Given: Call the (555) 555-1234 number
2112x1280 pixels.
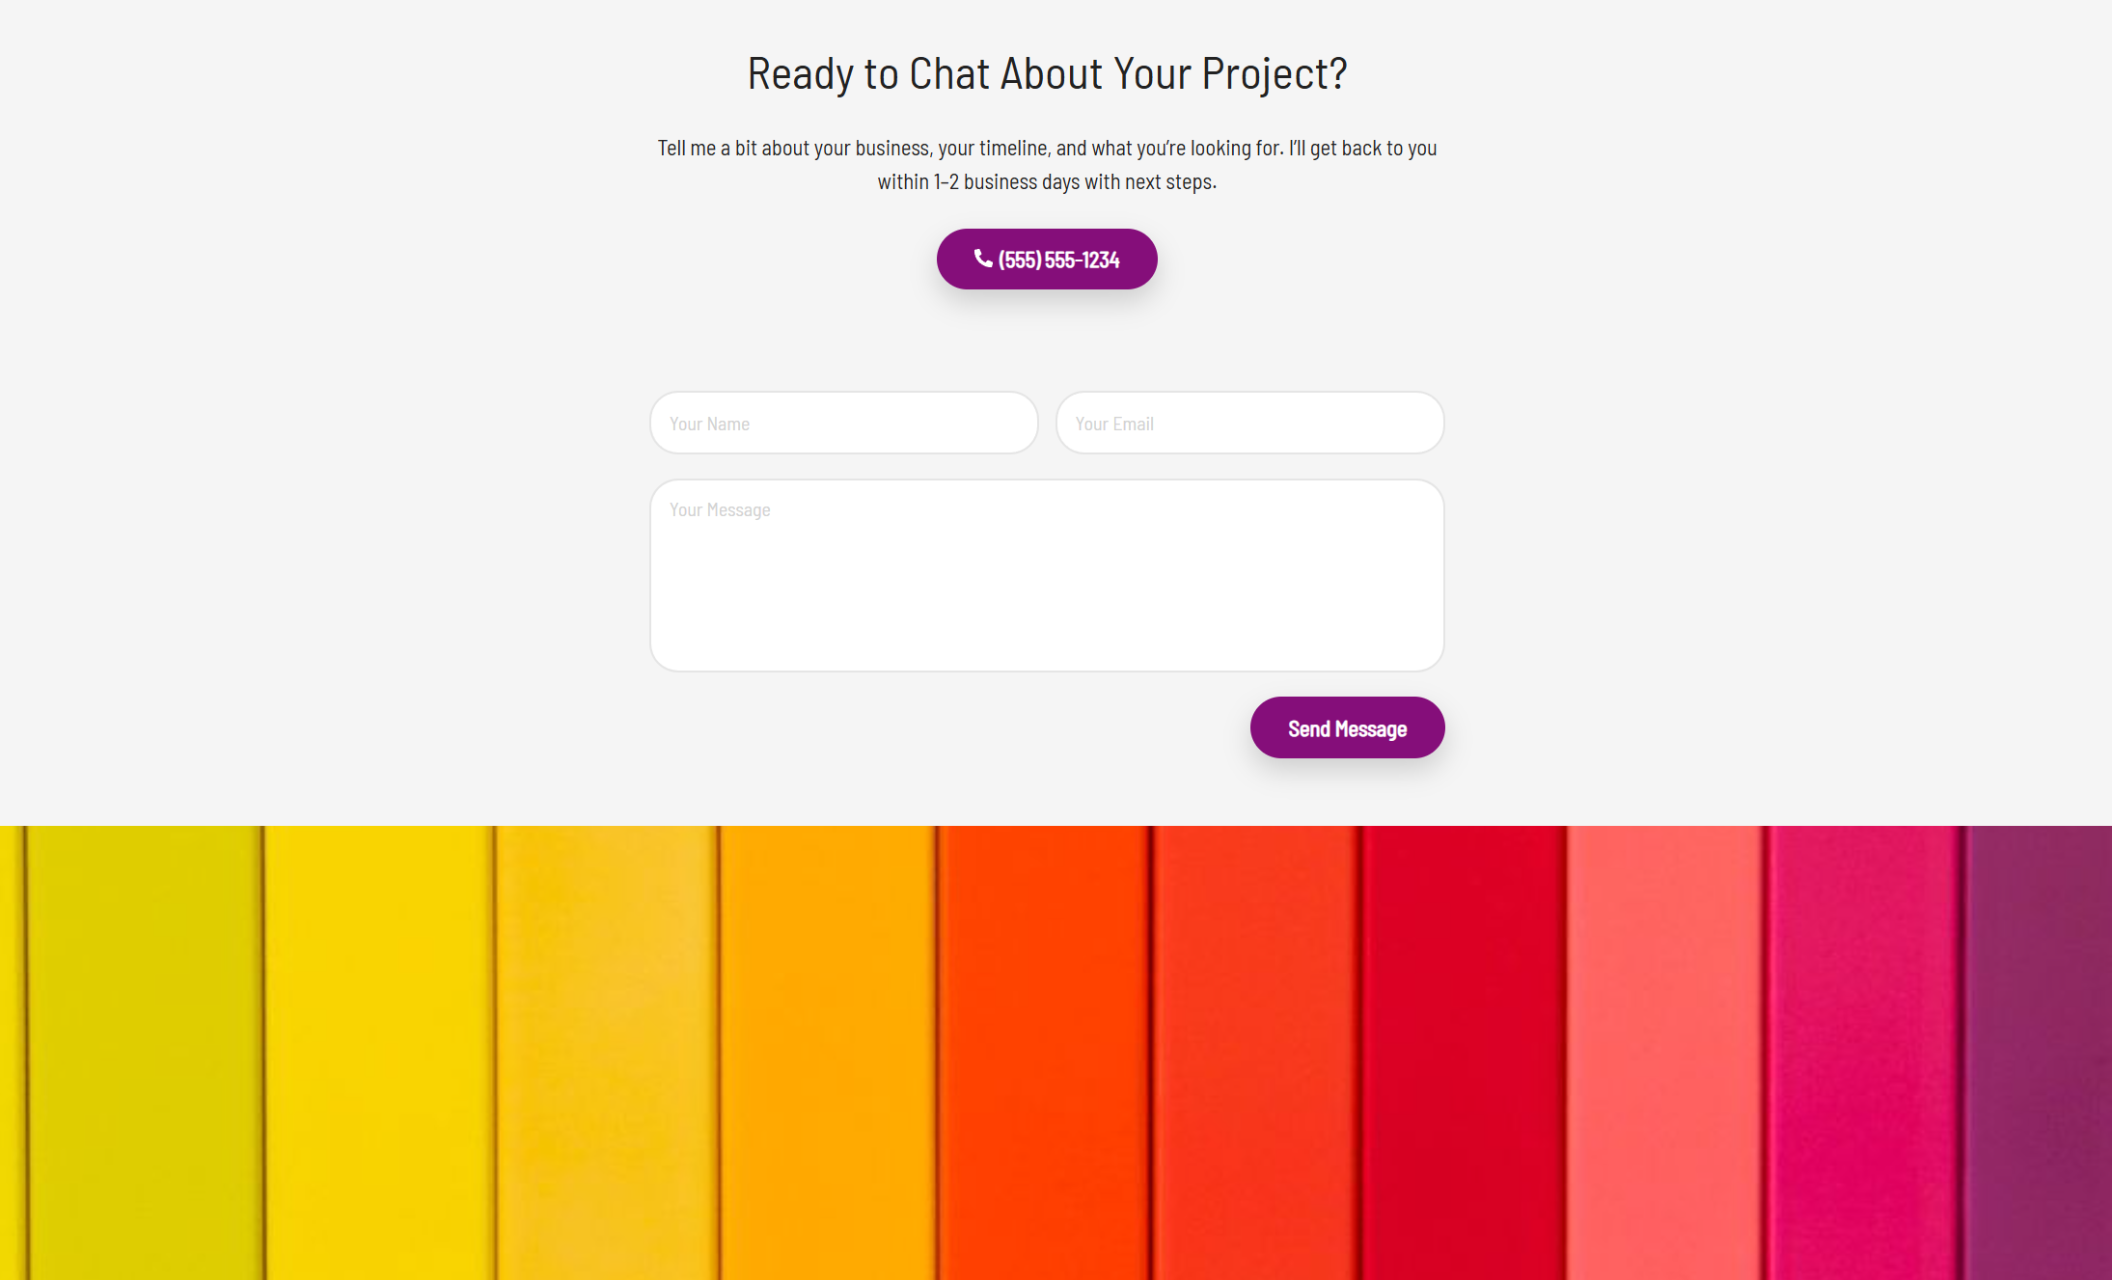Looking at the screenshot, I should pyautogui.click(x=1046, y=259).
